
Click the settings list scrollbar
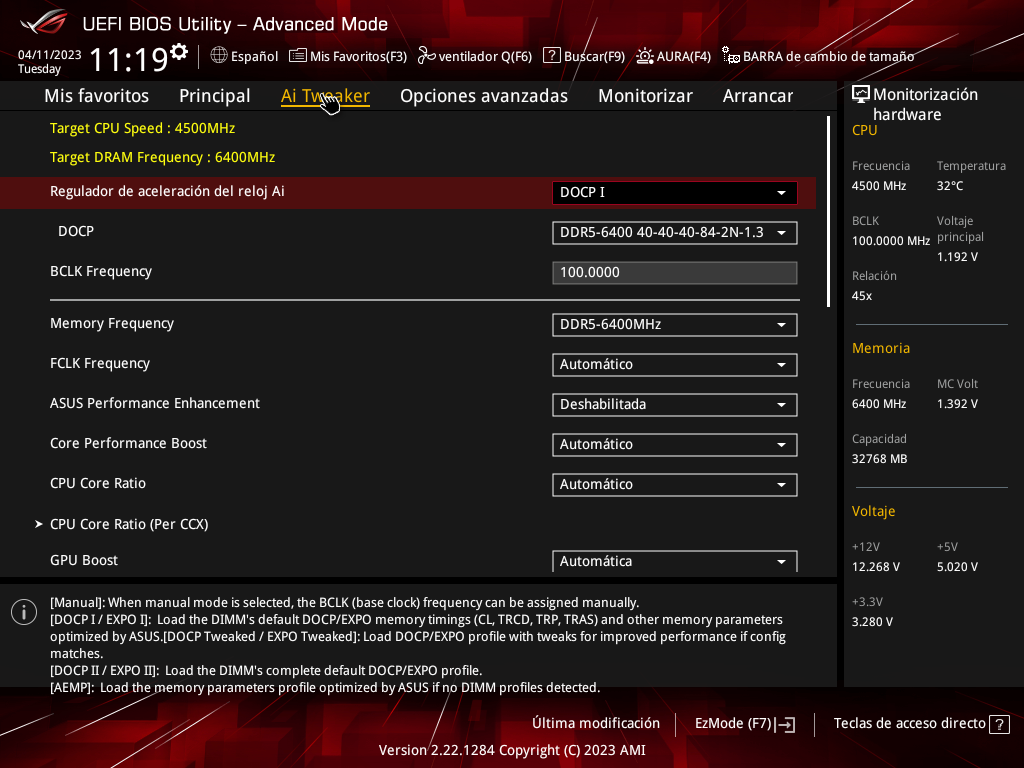pyautogui.click(x=828, y=212)
